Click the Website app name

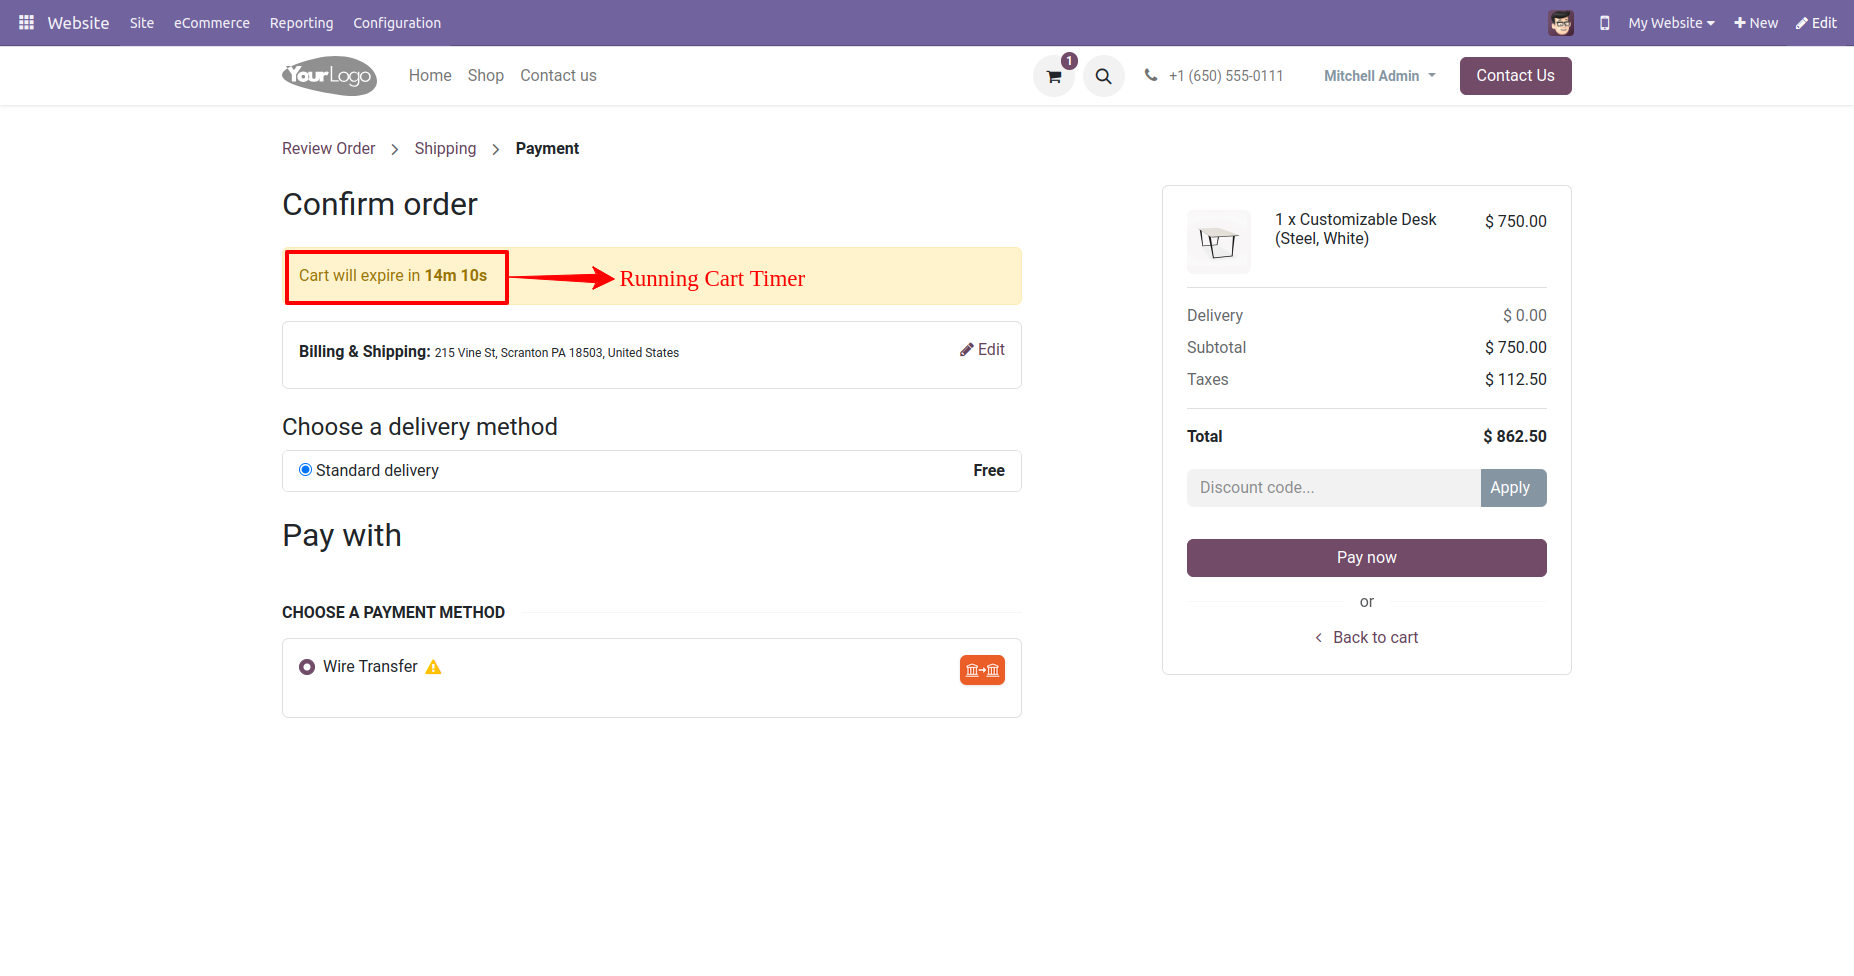(x=78, y=23)
